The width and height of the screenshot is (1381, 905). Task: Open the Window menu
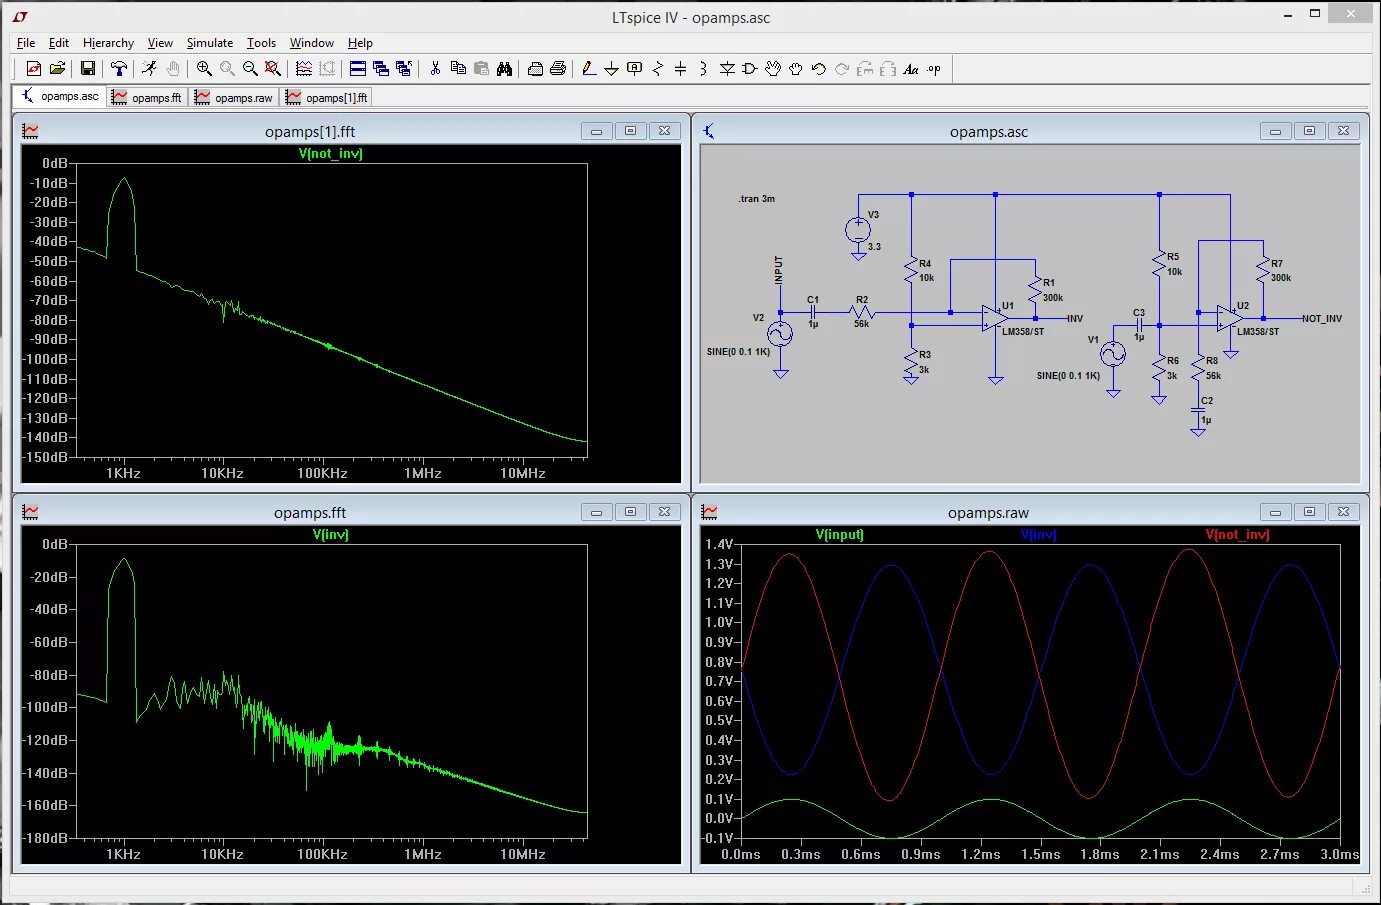[312, 43]
